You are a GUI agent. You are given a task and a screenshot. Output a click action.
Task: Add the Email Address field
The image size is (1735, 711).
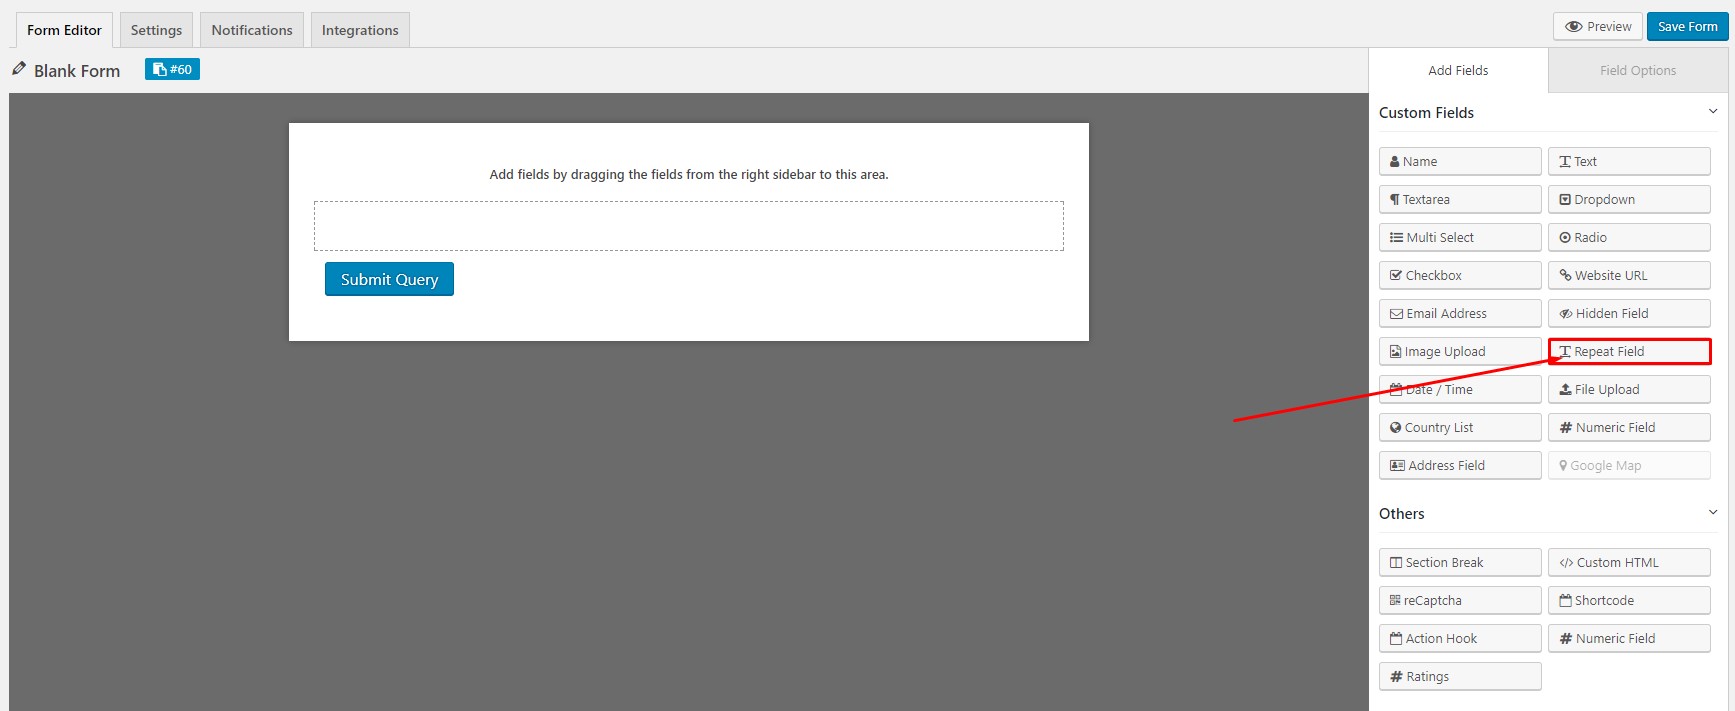1460,313
